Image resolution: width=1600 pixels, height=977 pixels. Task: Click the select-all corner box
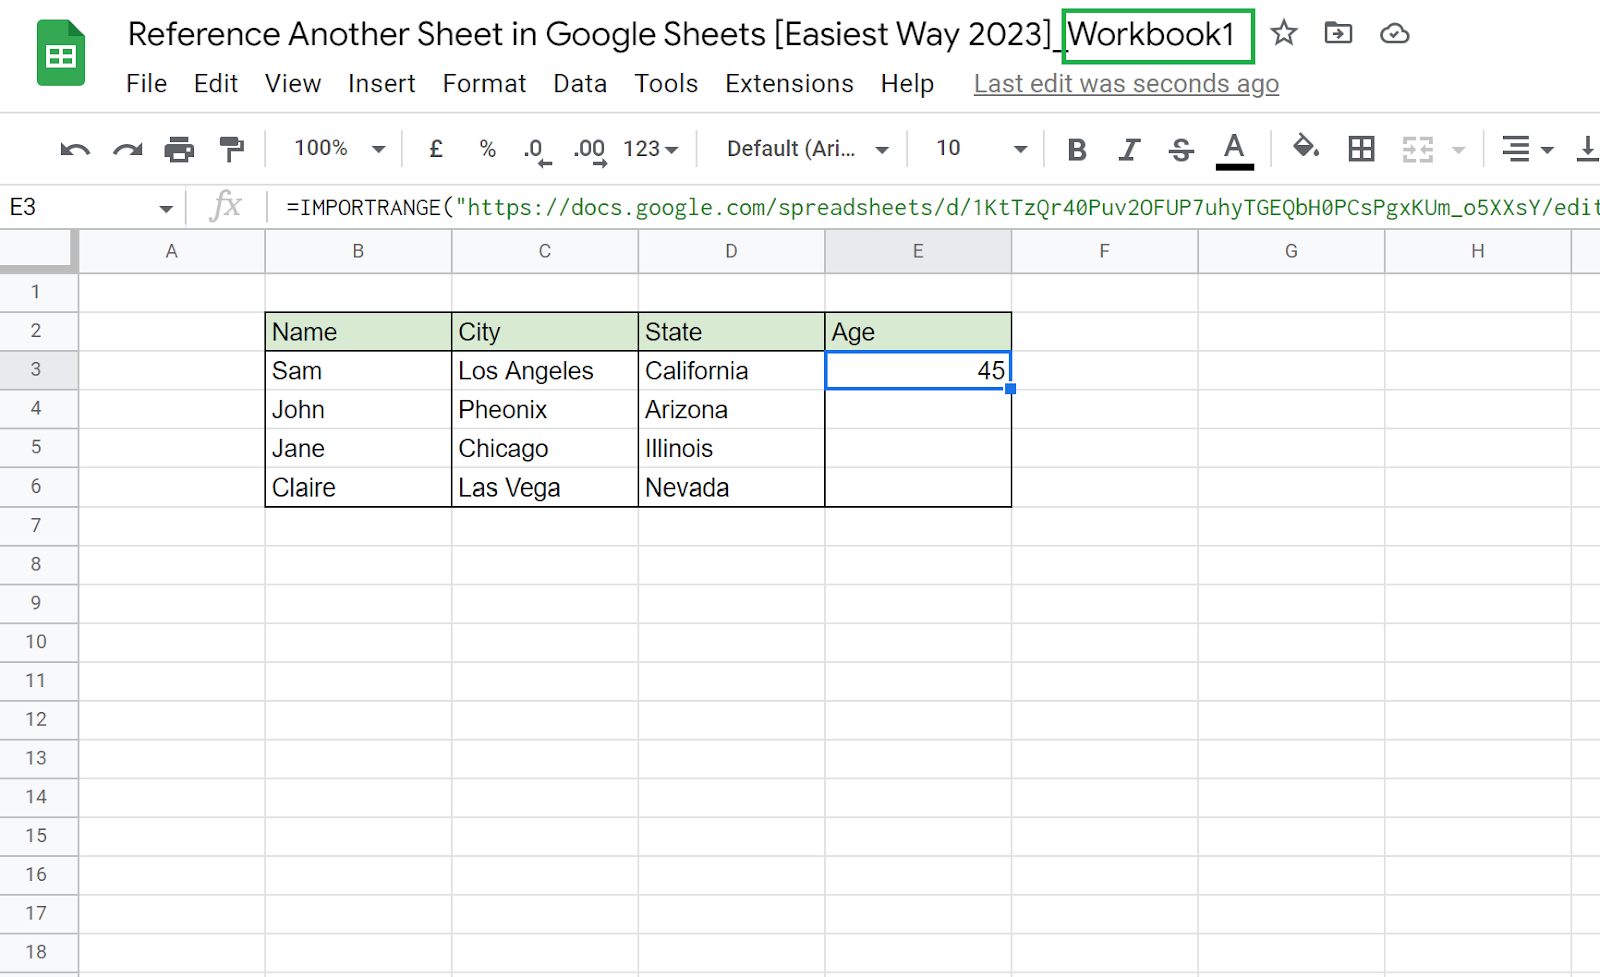[x=38, y=251]
